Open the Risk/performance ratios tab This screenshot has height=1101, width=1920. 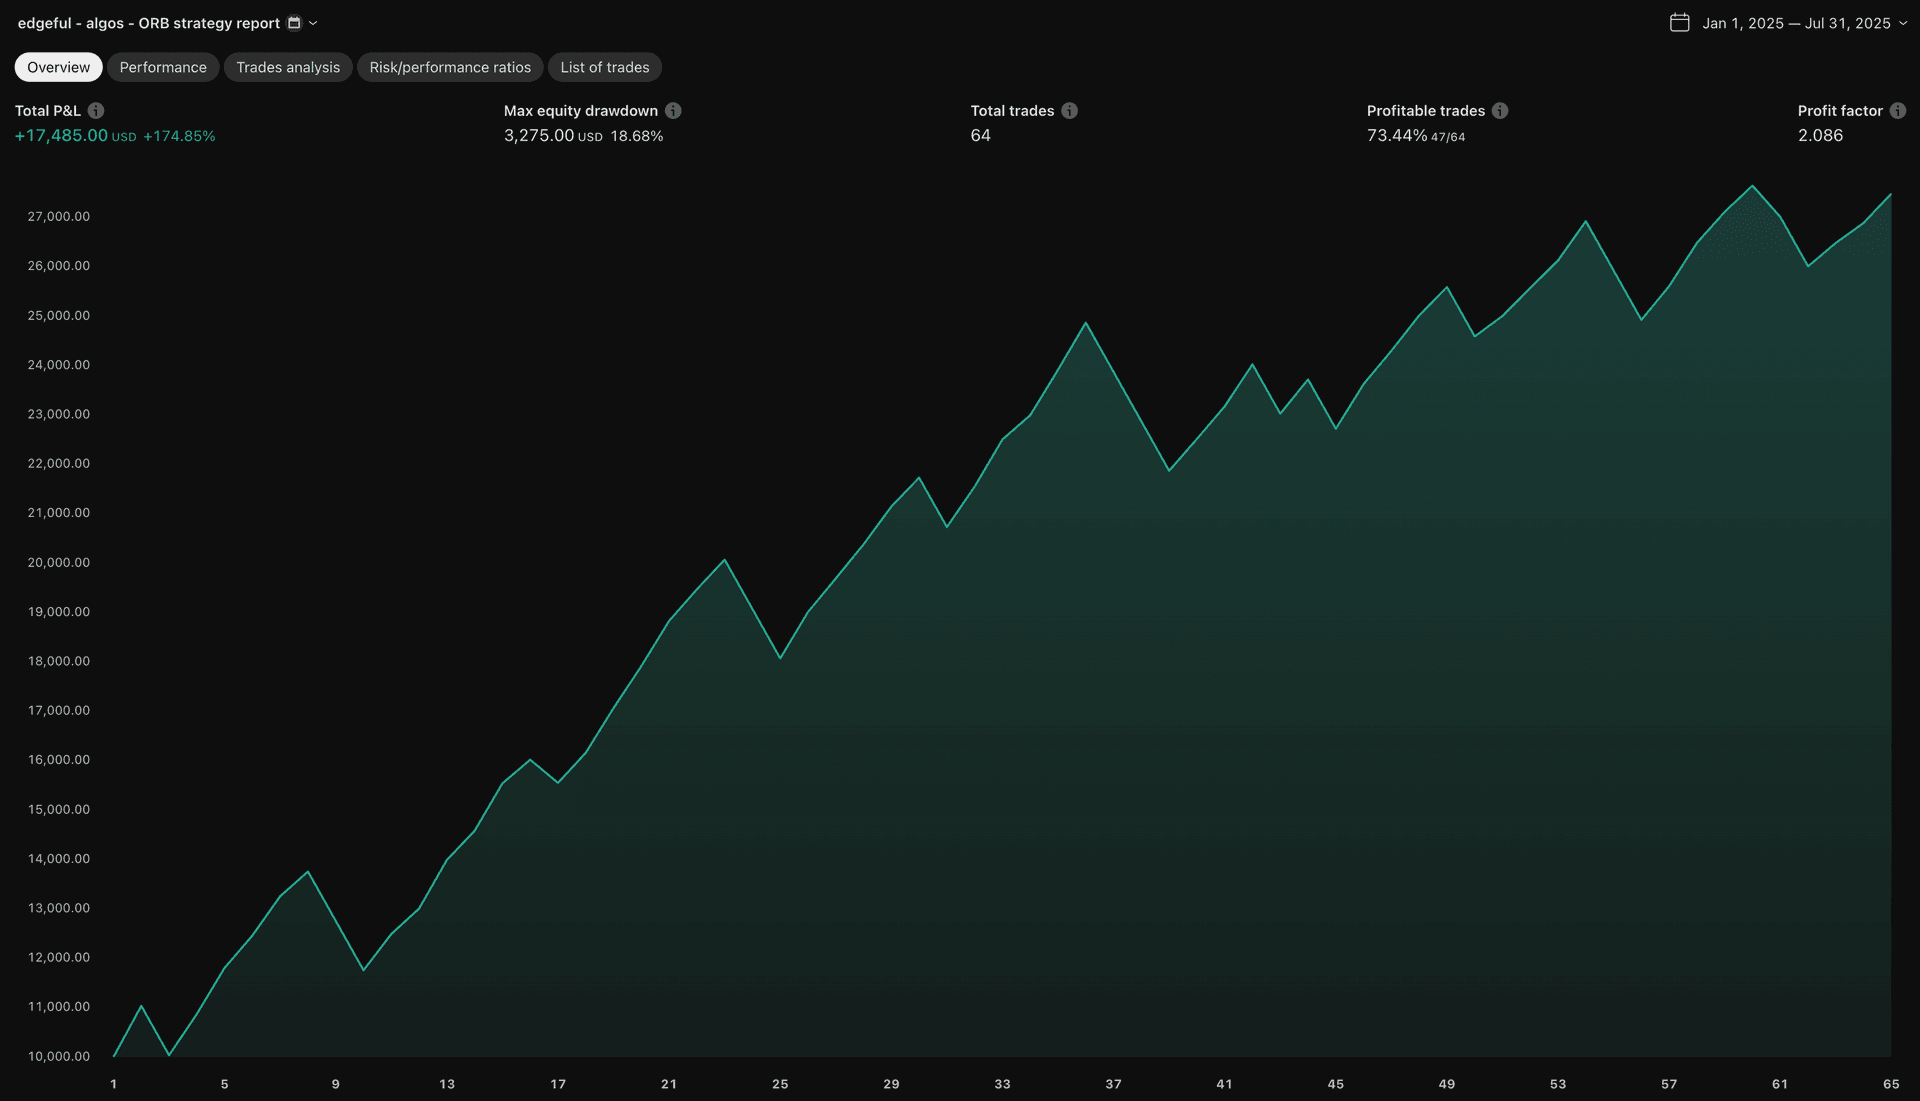[450, 67]
